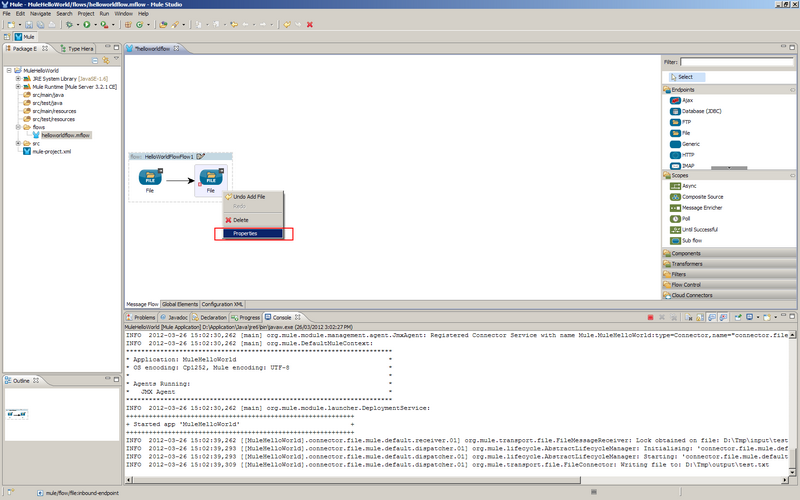Expand the src folder in the tree
Image resolution: width=800 pixels, height=500 pixels.
[x=18, y=143]
